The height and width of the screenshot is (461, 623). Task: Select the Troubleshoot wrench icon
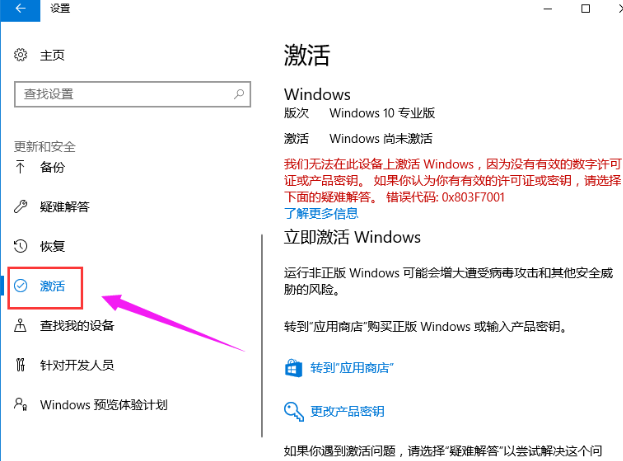point(20,207)
